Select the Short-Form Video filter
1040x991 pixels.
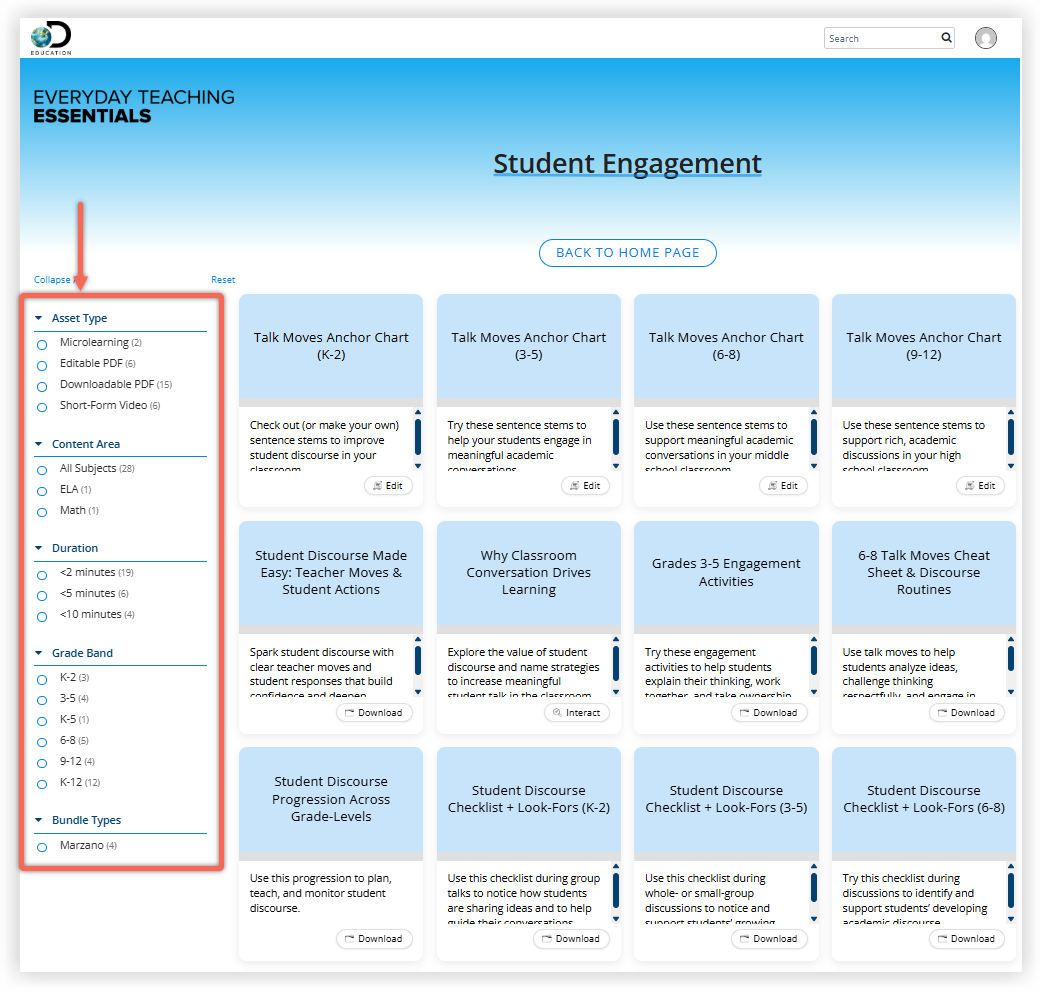tap(42, 407)
